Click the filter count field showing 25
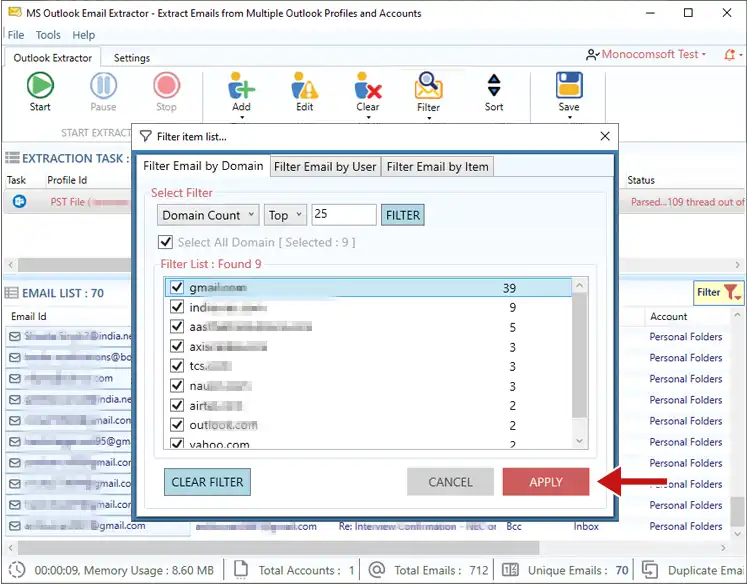This screenshot has width=749, height=585. tap(344, 214)
